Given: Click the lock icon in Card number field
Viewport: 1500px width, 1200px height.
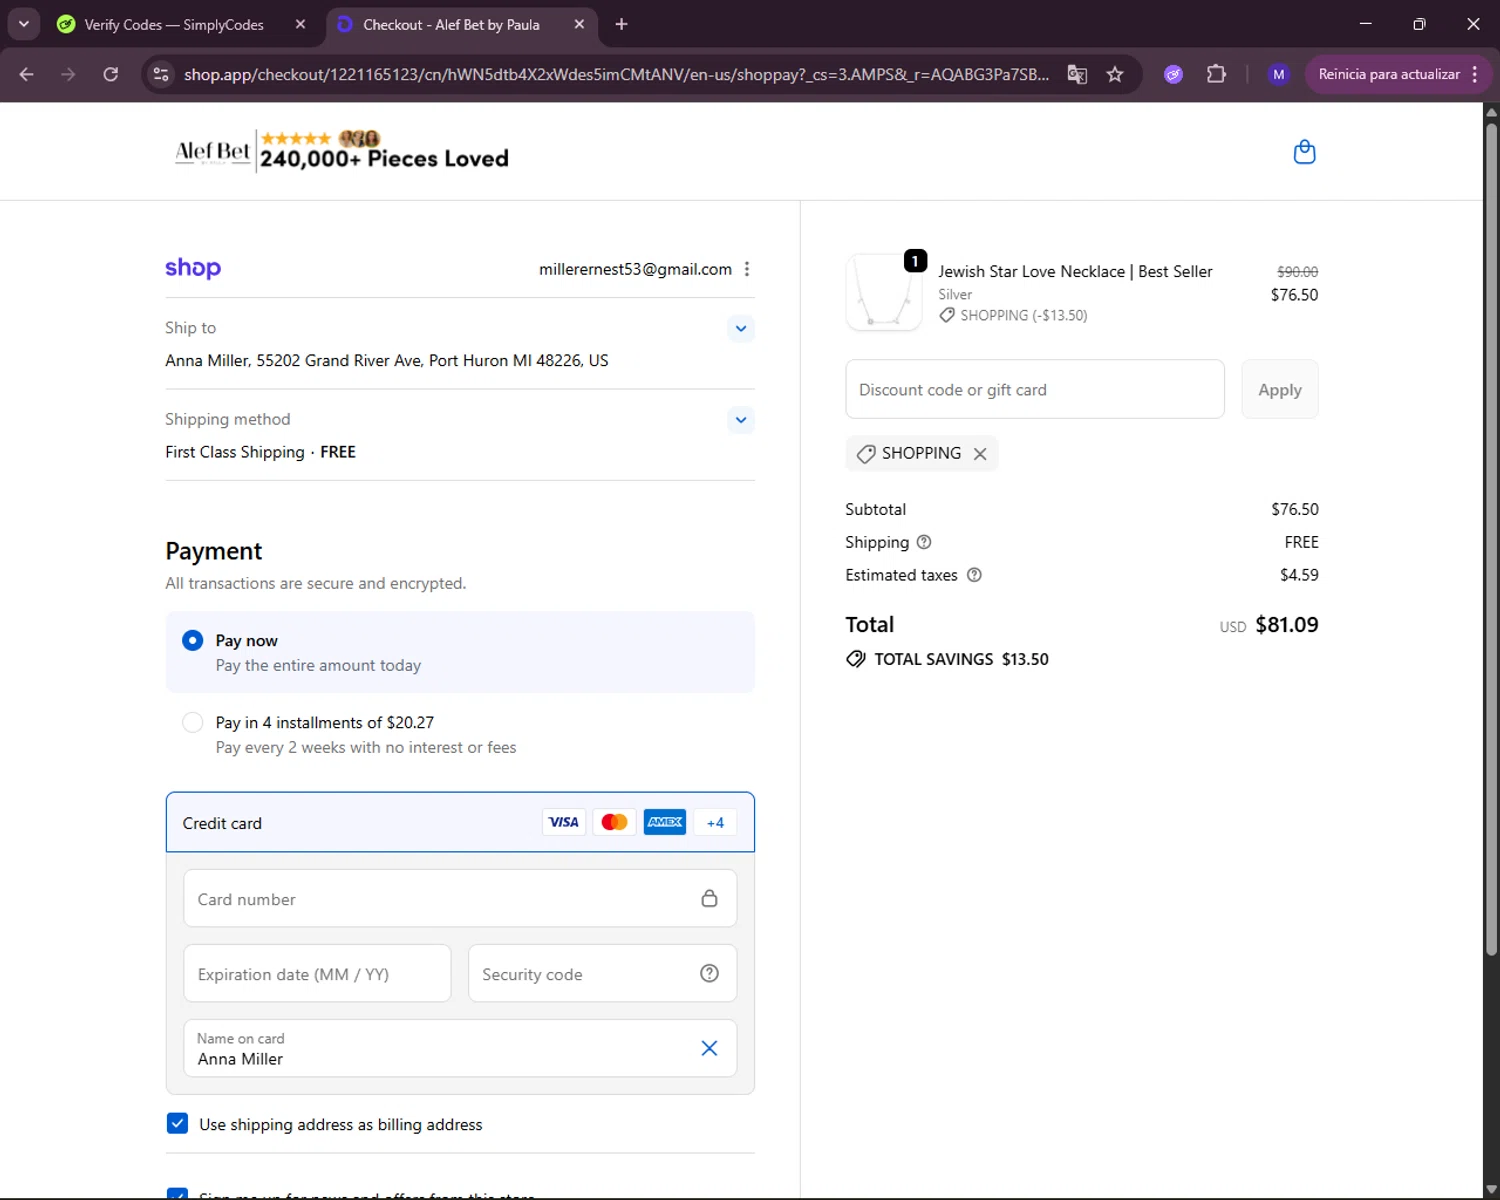Looking at the screenshot, I should tap(709, 898).
